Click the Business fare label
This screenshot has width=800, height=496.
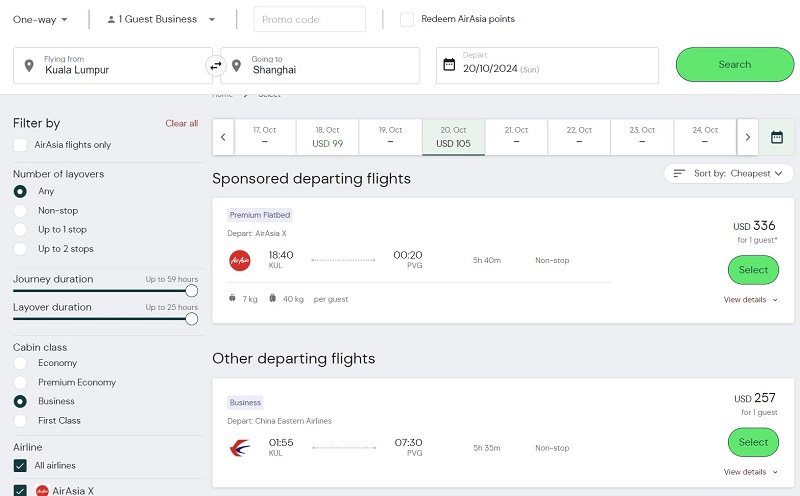point(245,403)
